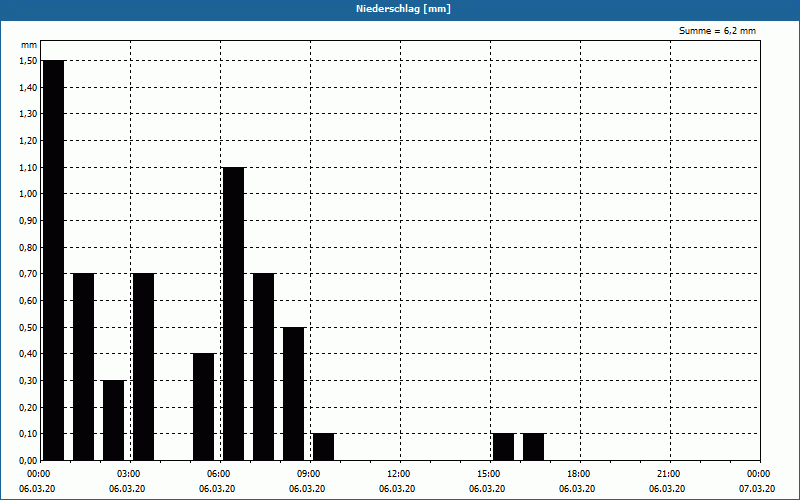Select the 1,10 y-axis label
800x500 pixels.
28,167
